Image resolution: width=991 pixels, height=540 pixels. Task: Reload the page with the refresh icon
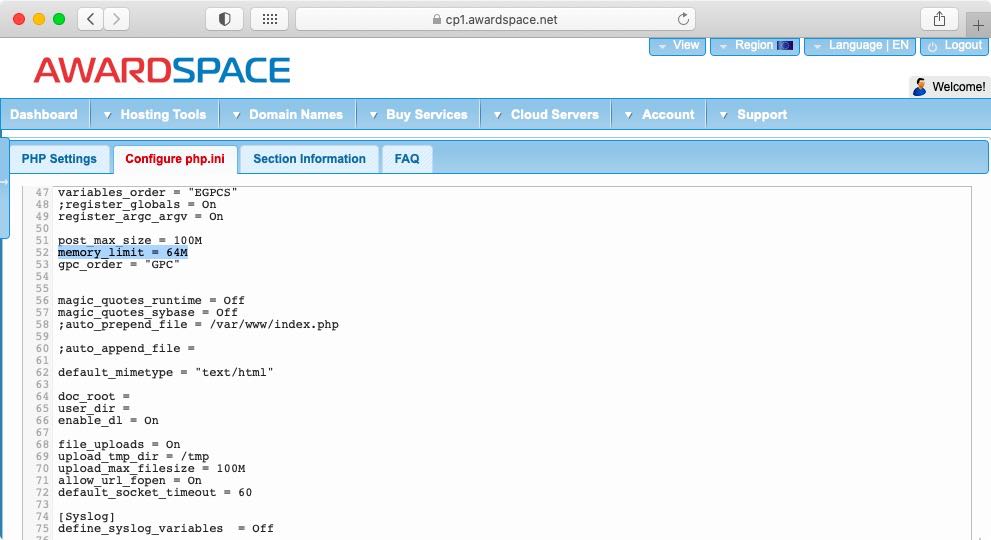(x=683, y=19)
